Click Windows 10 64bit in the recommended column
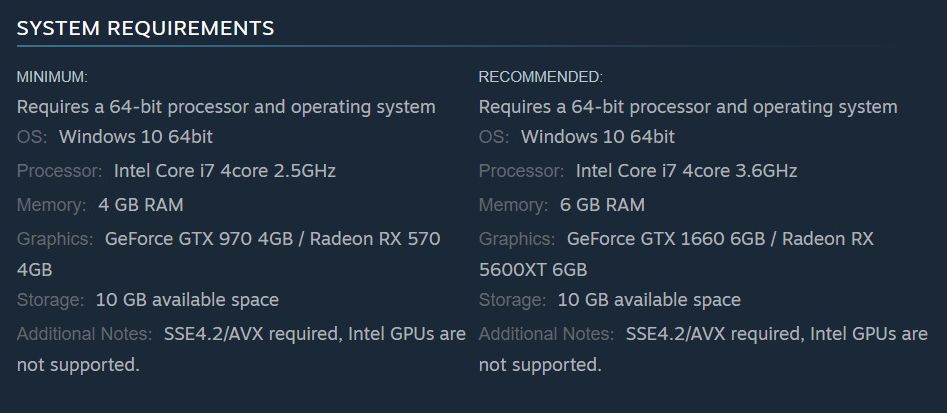The image size is (947, 413). (598, 137)
